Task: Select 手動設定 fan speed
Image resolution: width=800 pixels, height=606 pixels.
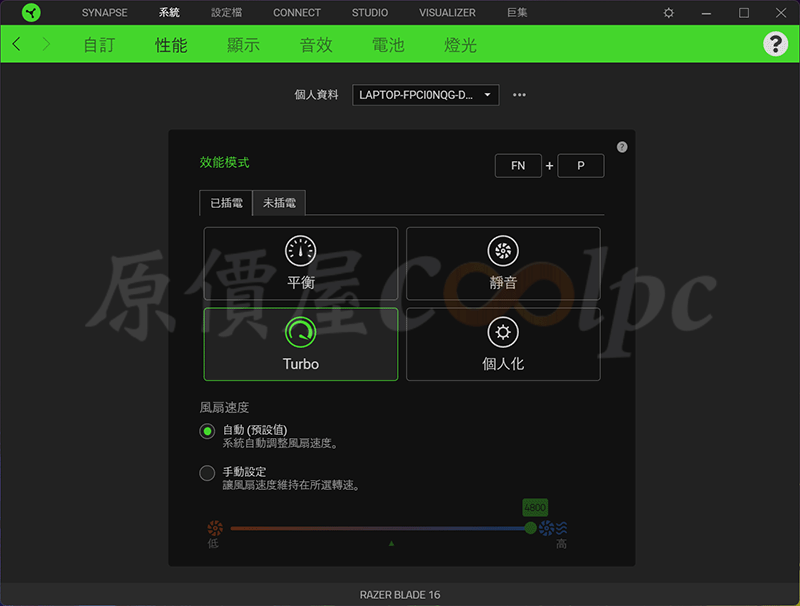Action: [x=207, y=473]
